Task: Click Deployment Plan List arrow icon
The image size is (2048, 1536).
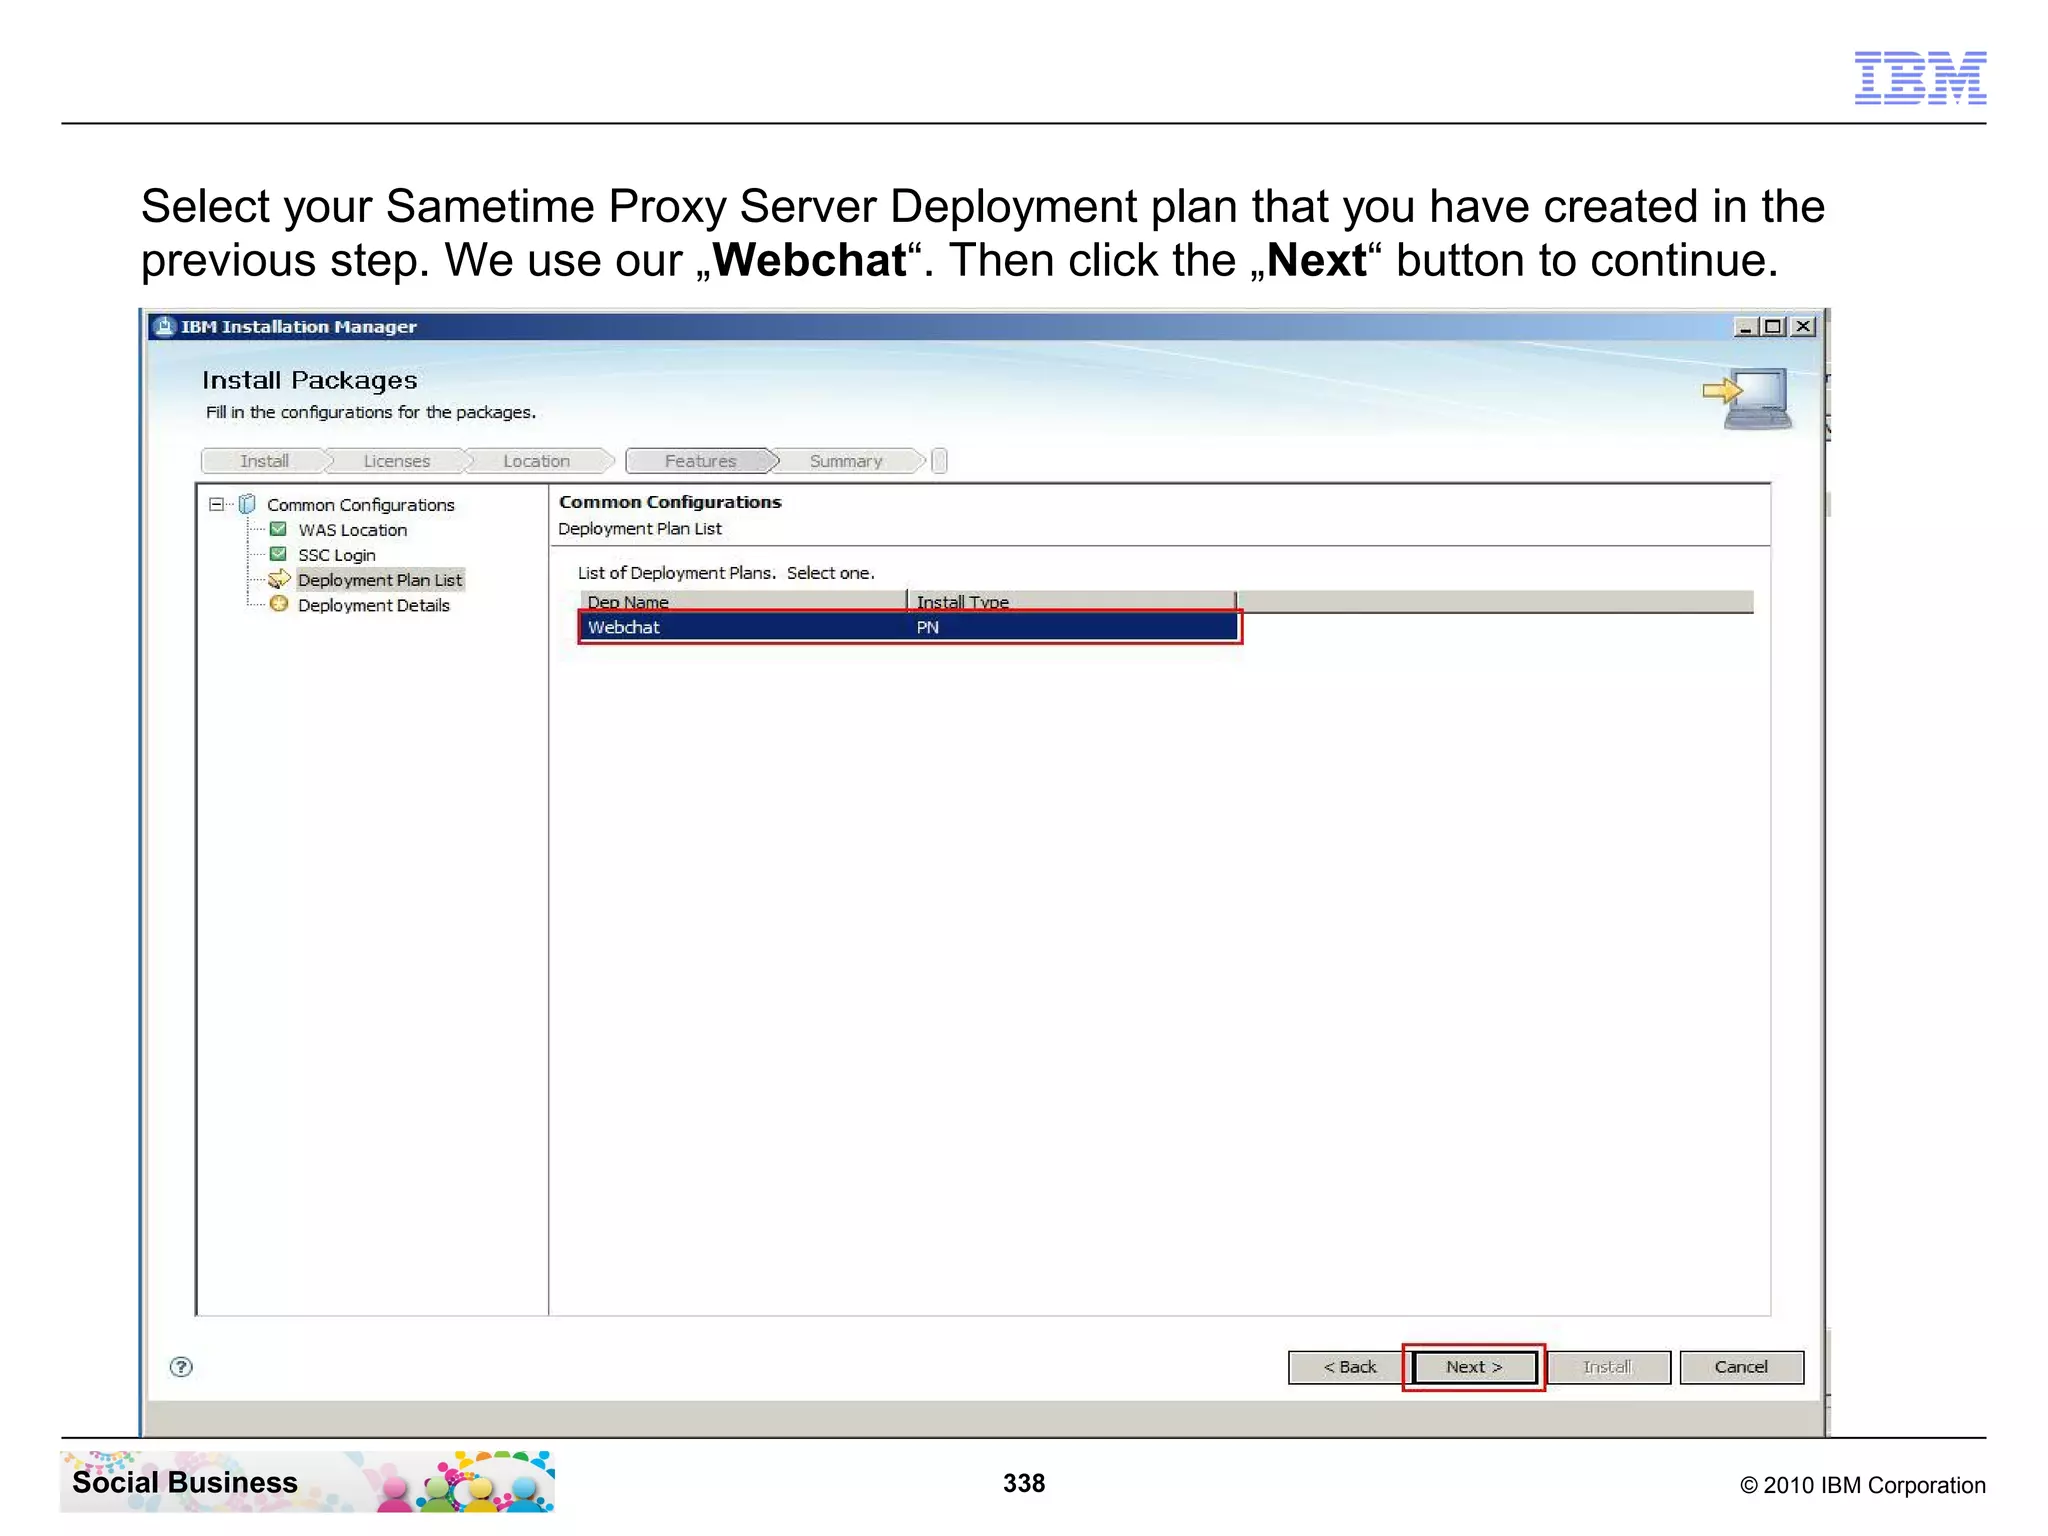Action: 279,579
